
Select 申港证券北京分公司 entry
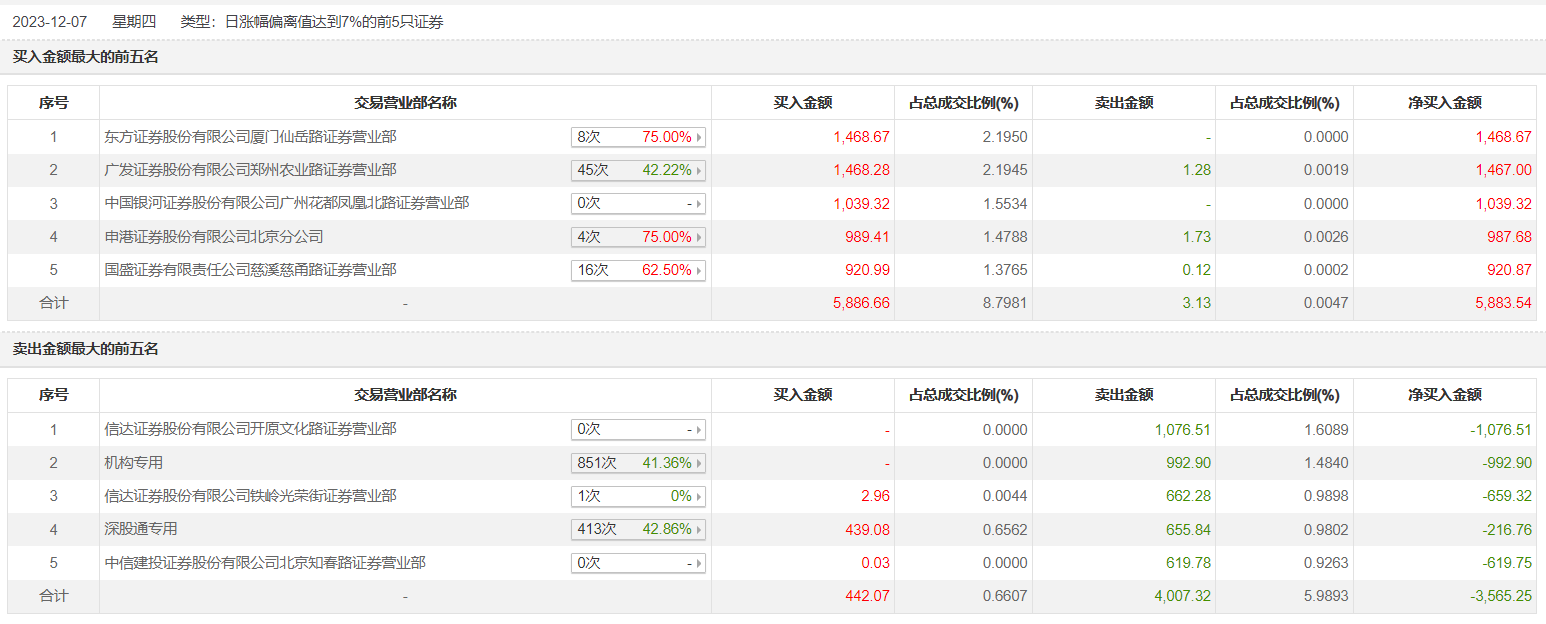[x=214, y=237]
